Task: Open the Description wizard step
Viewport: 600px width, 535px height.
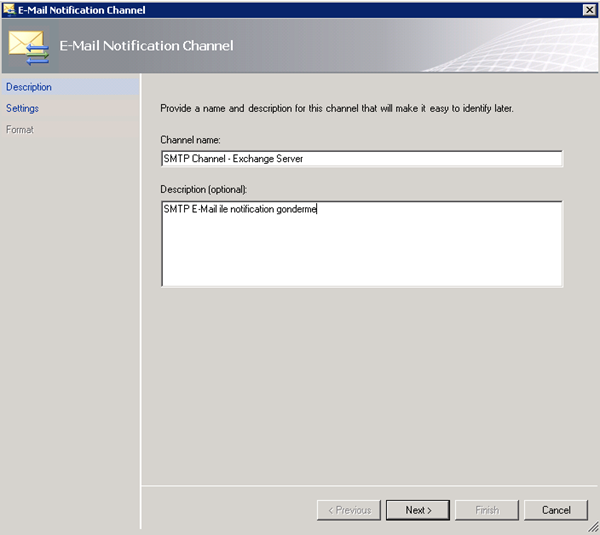Action: [70, 87]
